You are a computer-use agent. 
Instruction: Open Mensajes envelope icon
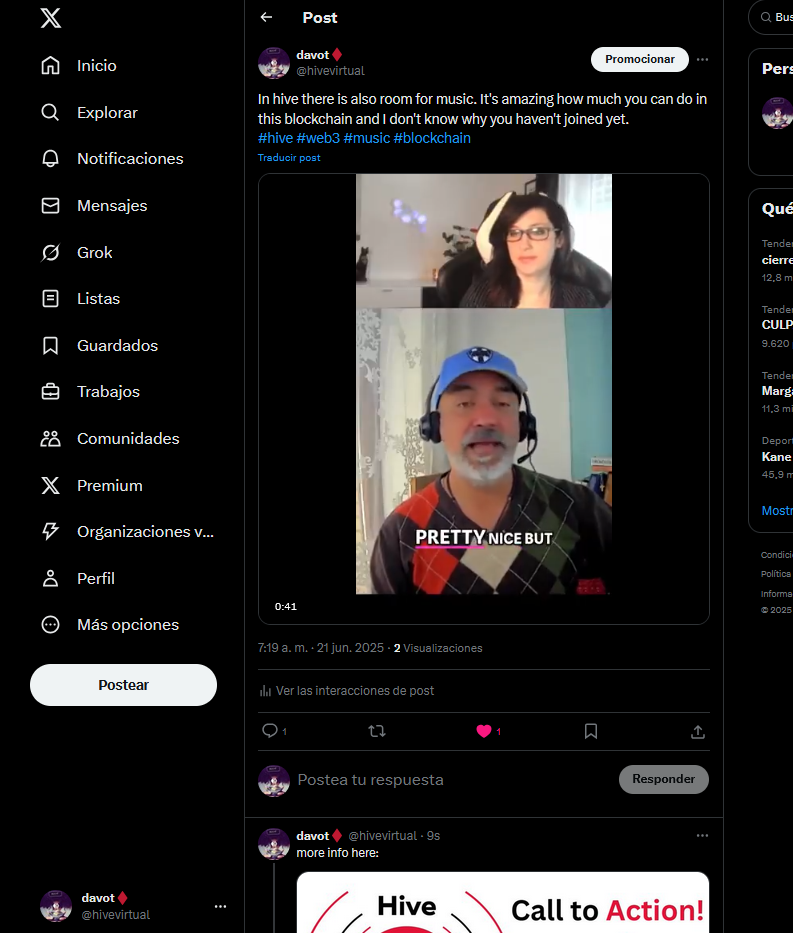[x=51, y=205]
